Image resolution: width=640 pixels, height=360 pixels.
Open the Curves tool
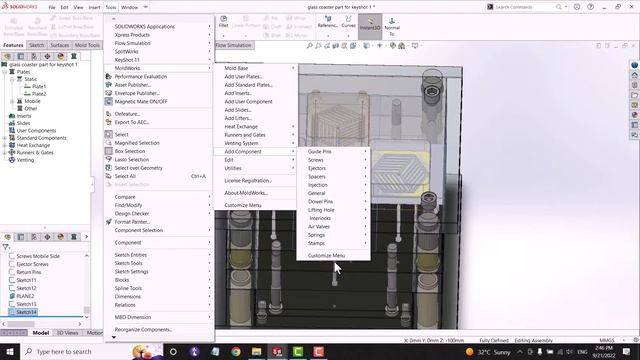pyautogui.click(x=348, y=22)
